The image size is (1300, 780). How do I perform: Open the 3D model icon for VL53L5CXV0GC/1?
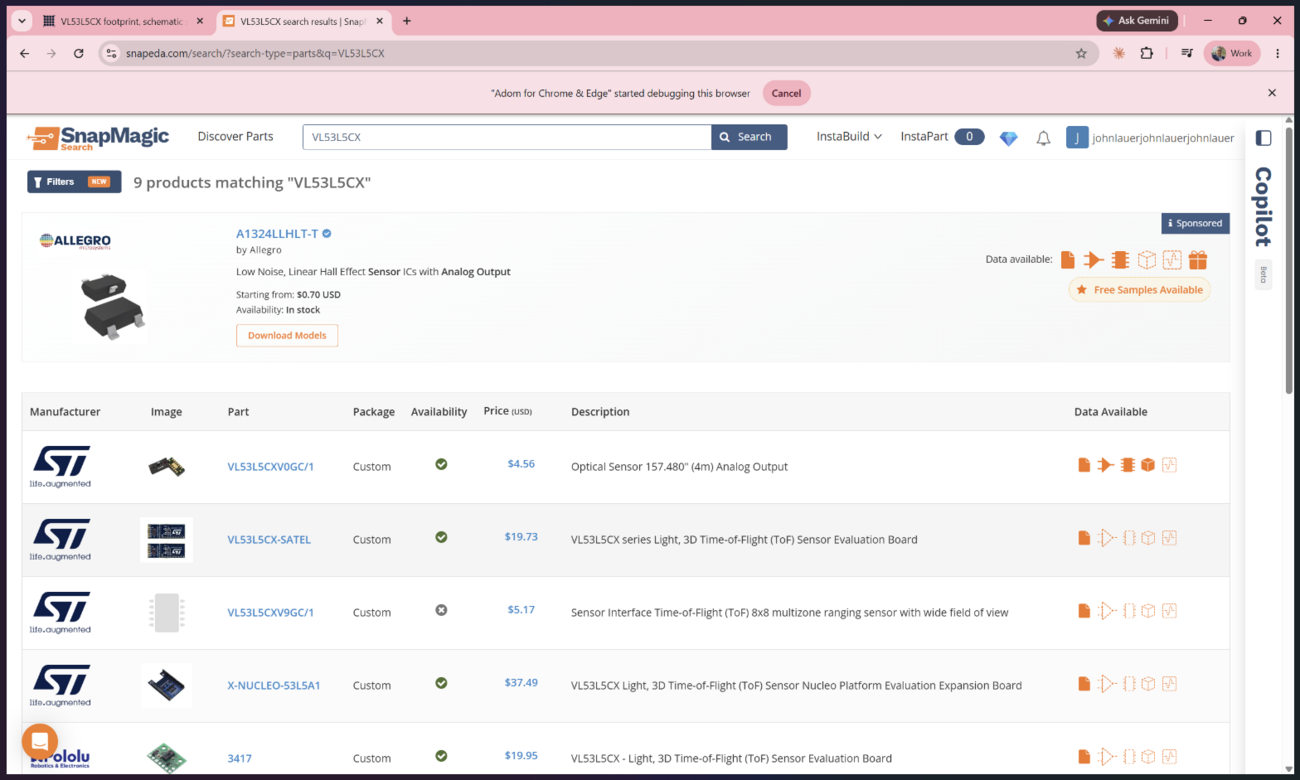pyautogui.click(x=1148, y=465)
